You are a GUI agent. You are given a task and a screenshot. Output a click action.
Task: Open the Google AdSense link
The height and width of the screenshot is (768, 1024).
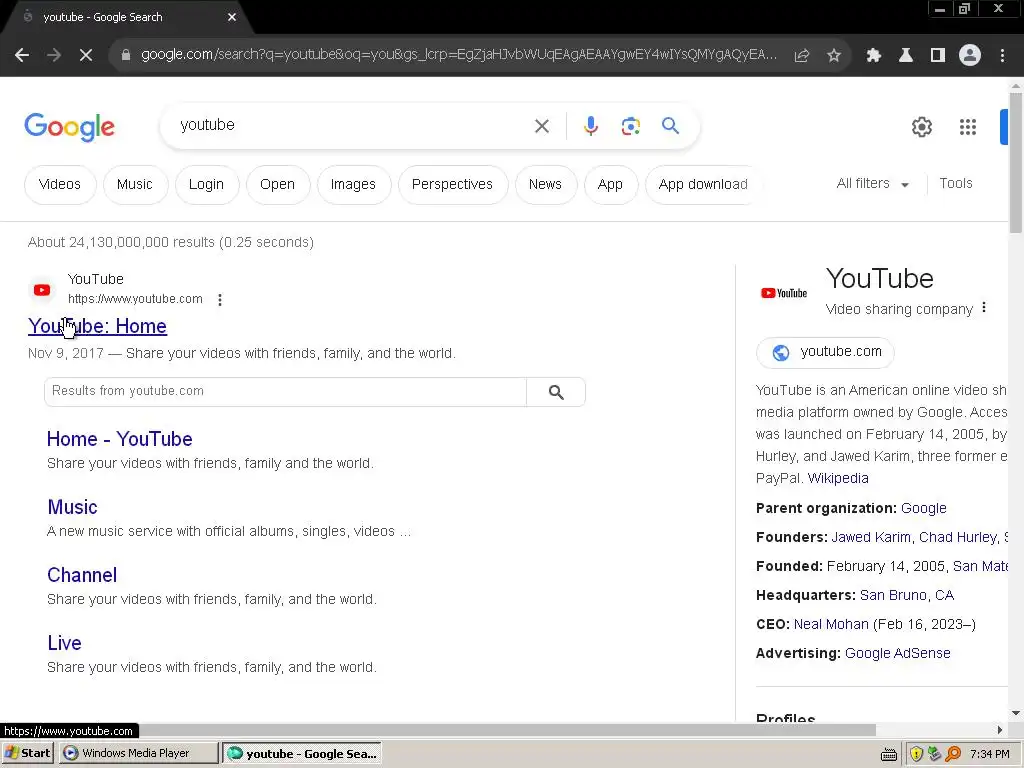pos(897,654)
